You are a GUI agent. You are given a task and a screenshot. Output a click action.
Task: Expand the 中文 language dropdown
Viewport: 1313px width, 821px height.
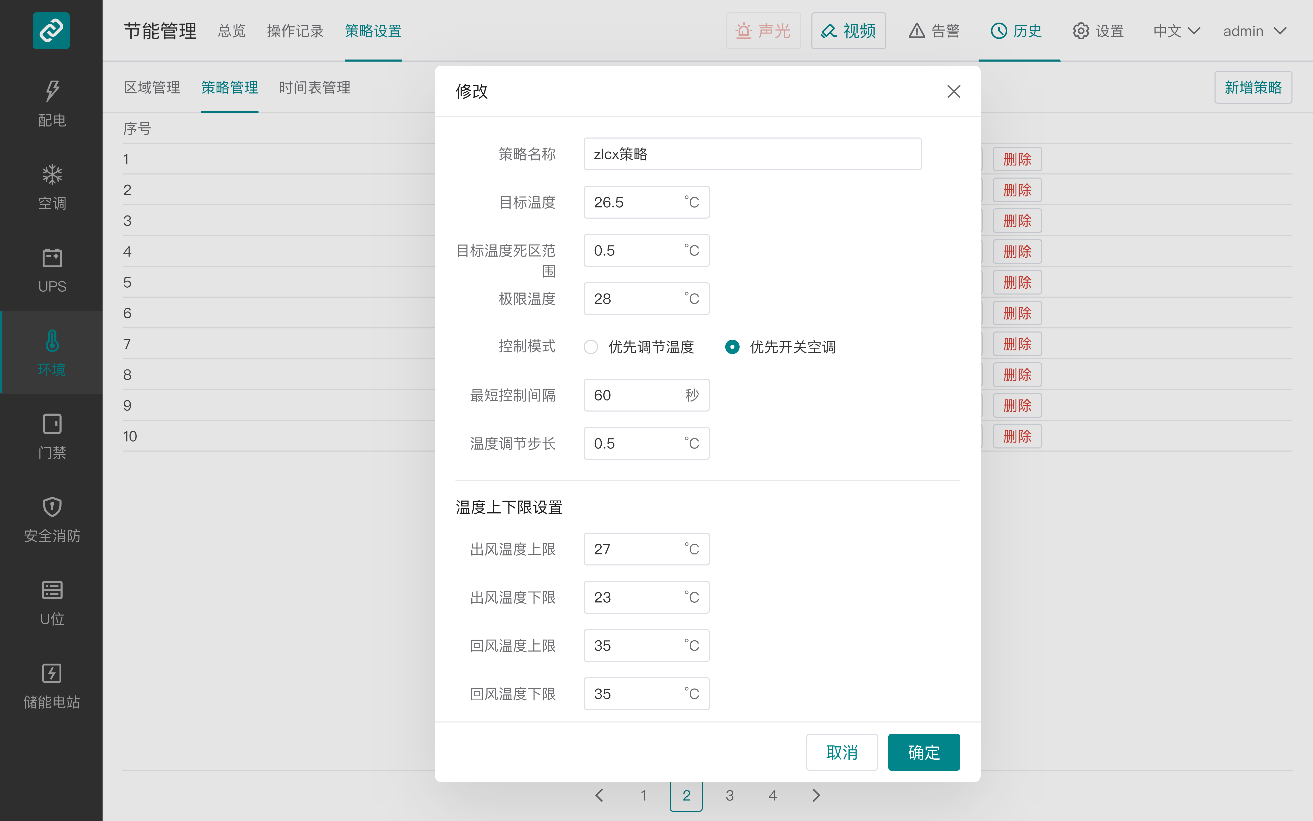pos(1176,31)
